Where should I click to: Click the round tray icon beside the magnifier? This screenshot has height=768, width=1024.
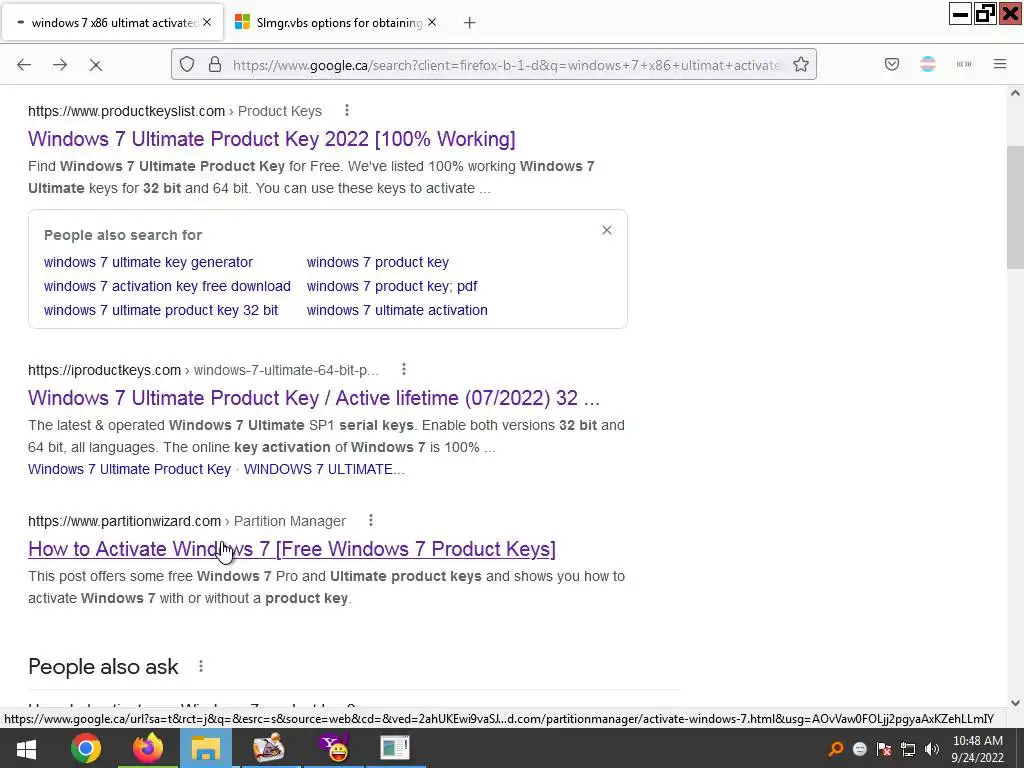point(860,749)
